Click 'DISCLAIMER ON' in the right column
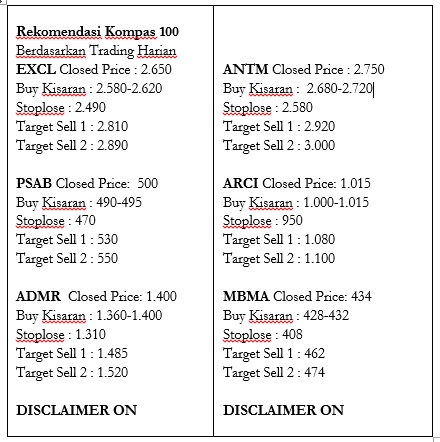Image resolution: width=440 pixels, height=442 pixels. click(x=284, y=410)
